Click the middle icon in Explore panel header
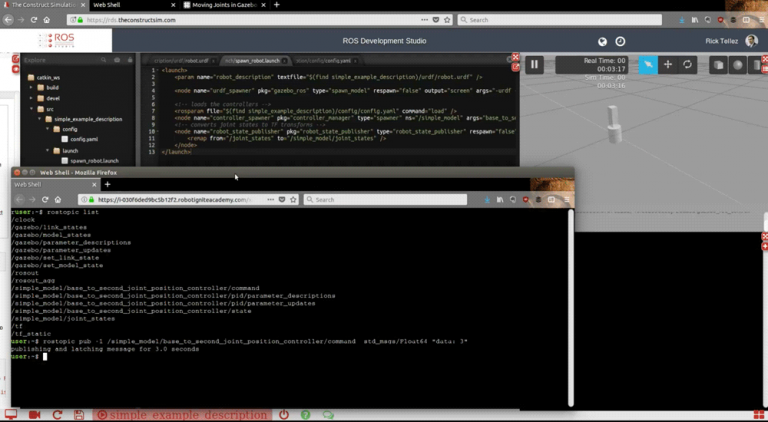 117,60
